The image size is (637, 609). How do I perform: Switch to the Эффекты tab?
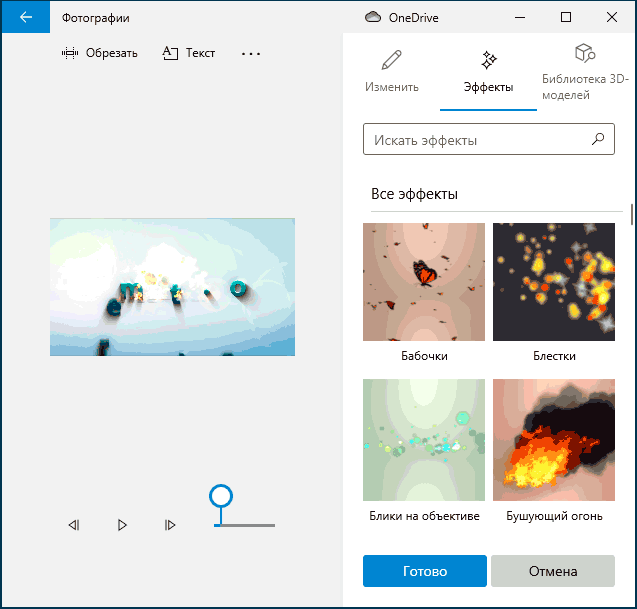point(488,72)
